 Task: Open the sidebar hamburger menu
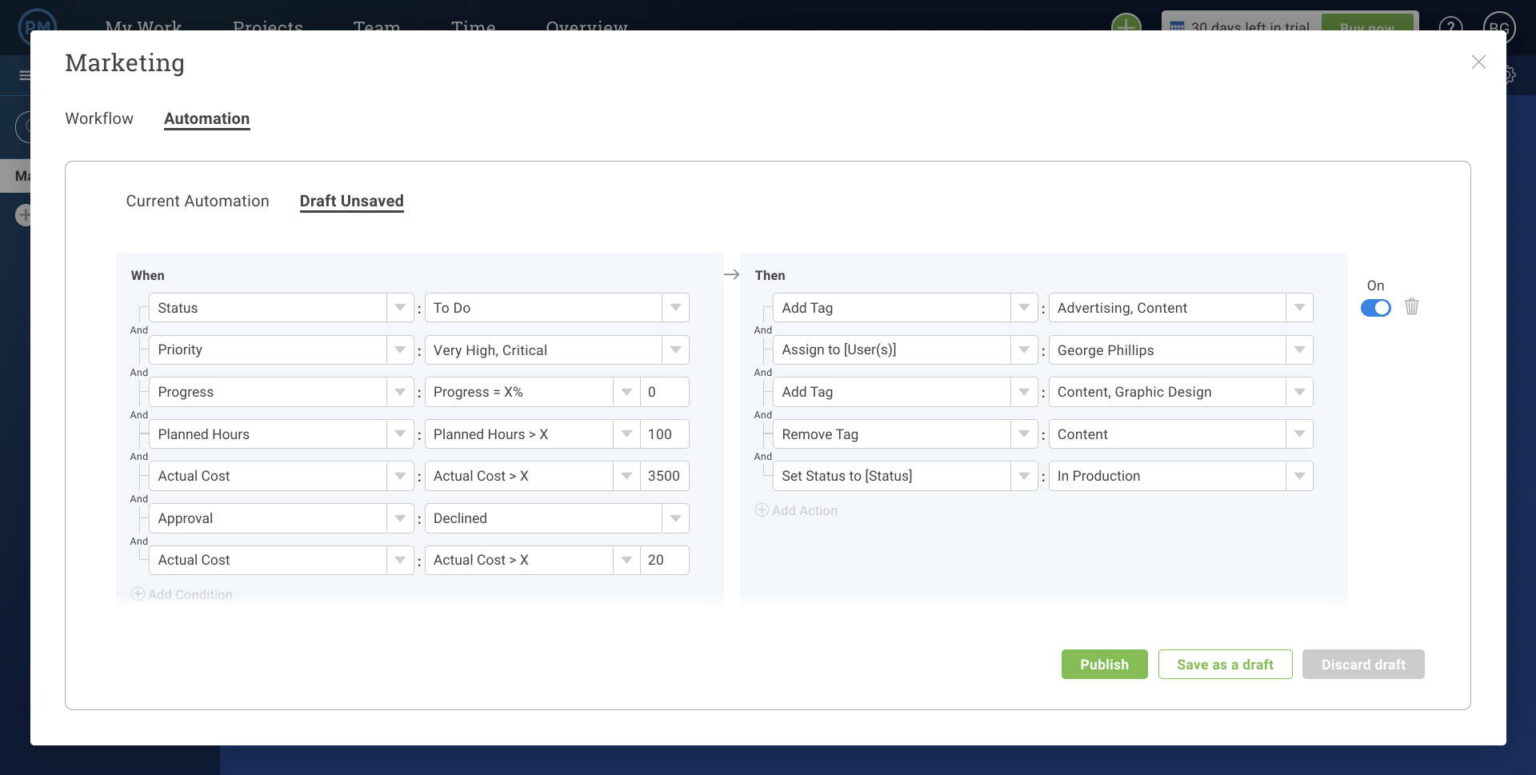click(25, 74)
